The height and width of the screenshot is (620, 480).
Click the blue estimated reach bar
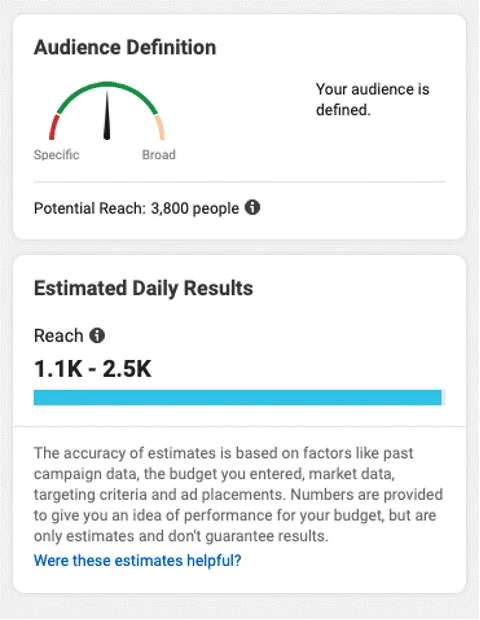point(238,397)
